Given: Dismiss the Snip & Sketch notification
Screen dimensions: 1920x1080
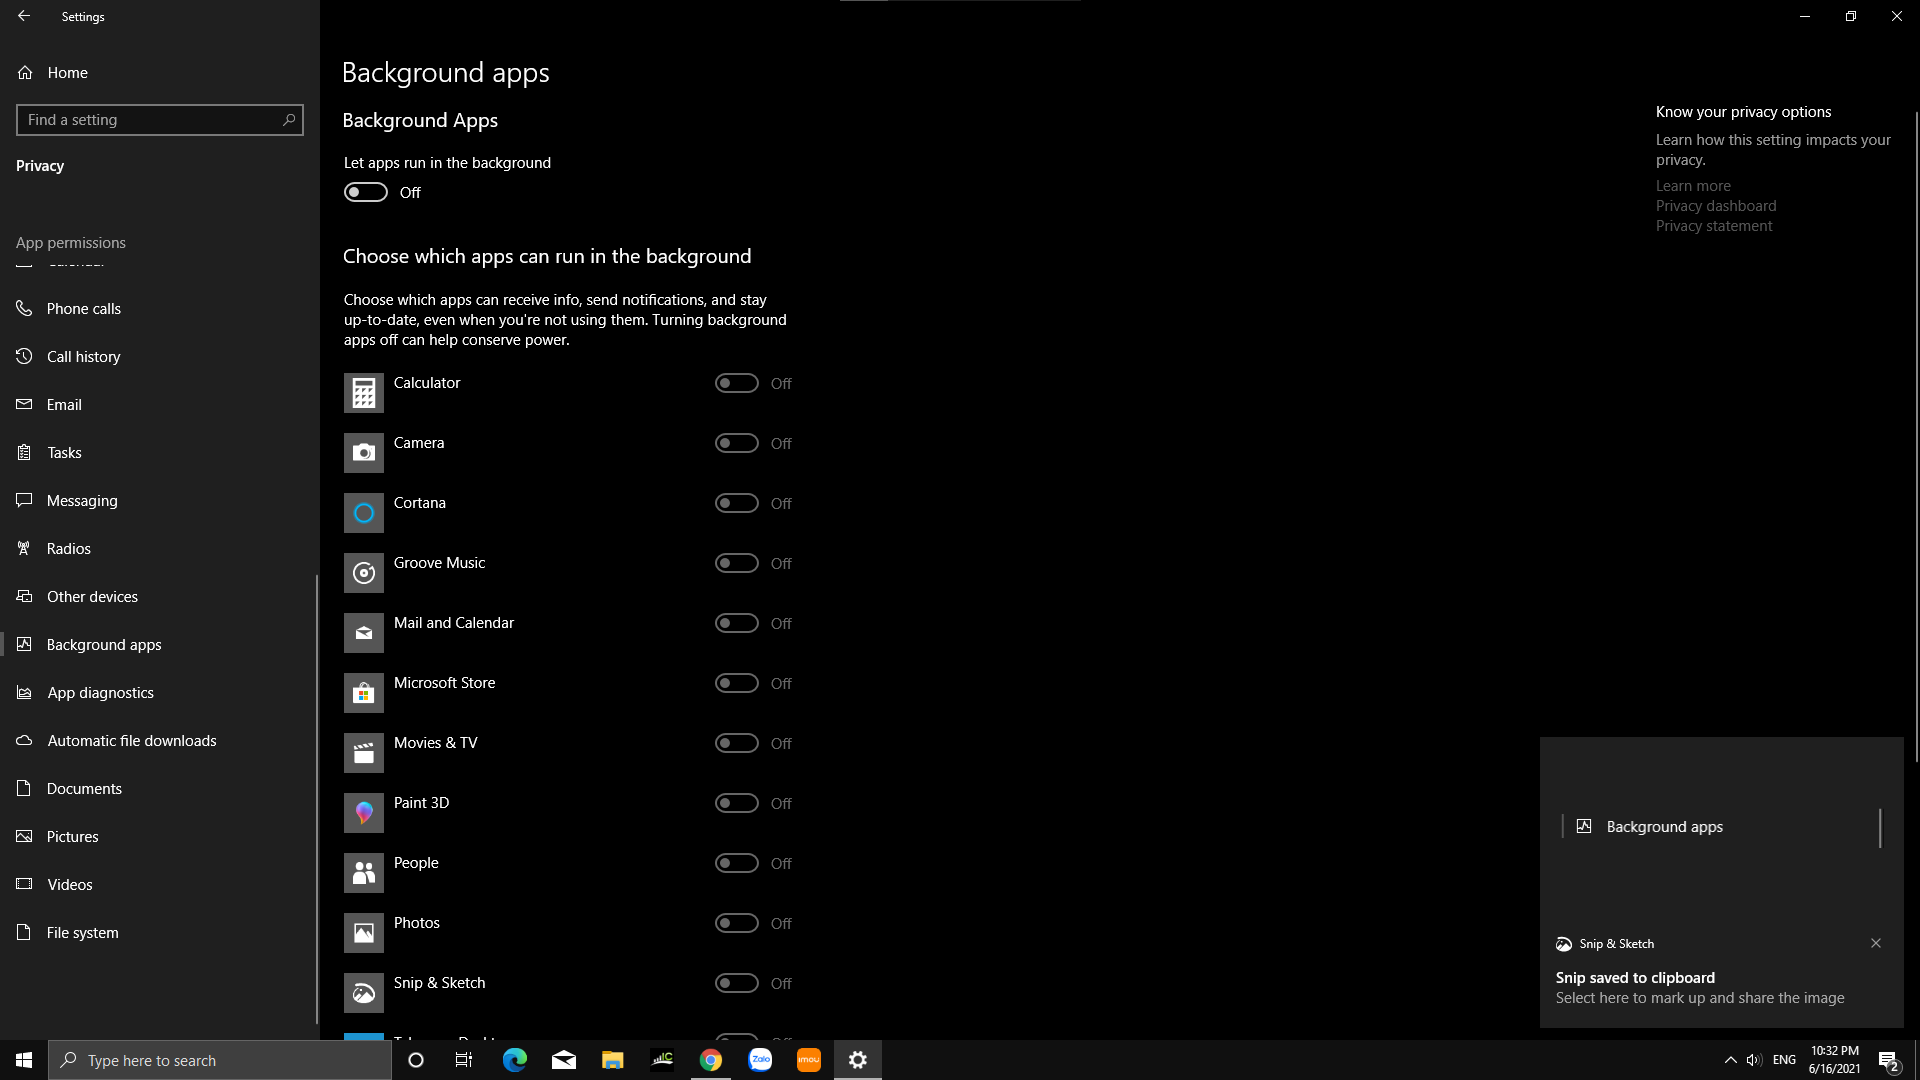Looking at the screenshot, I should click(1876, 943).
